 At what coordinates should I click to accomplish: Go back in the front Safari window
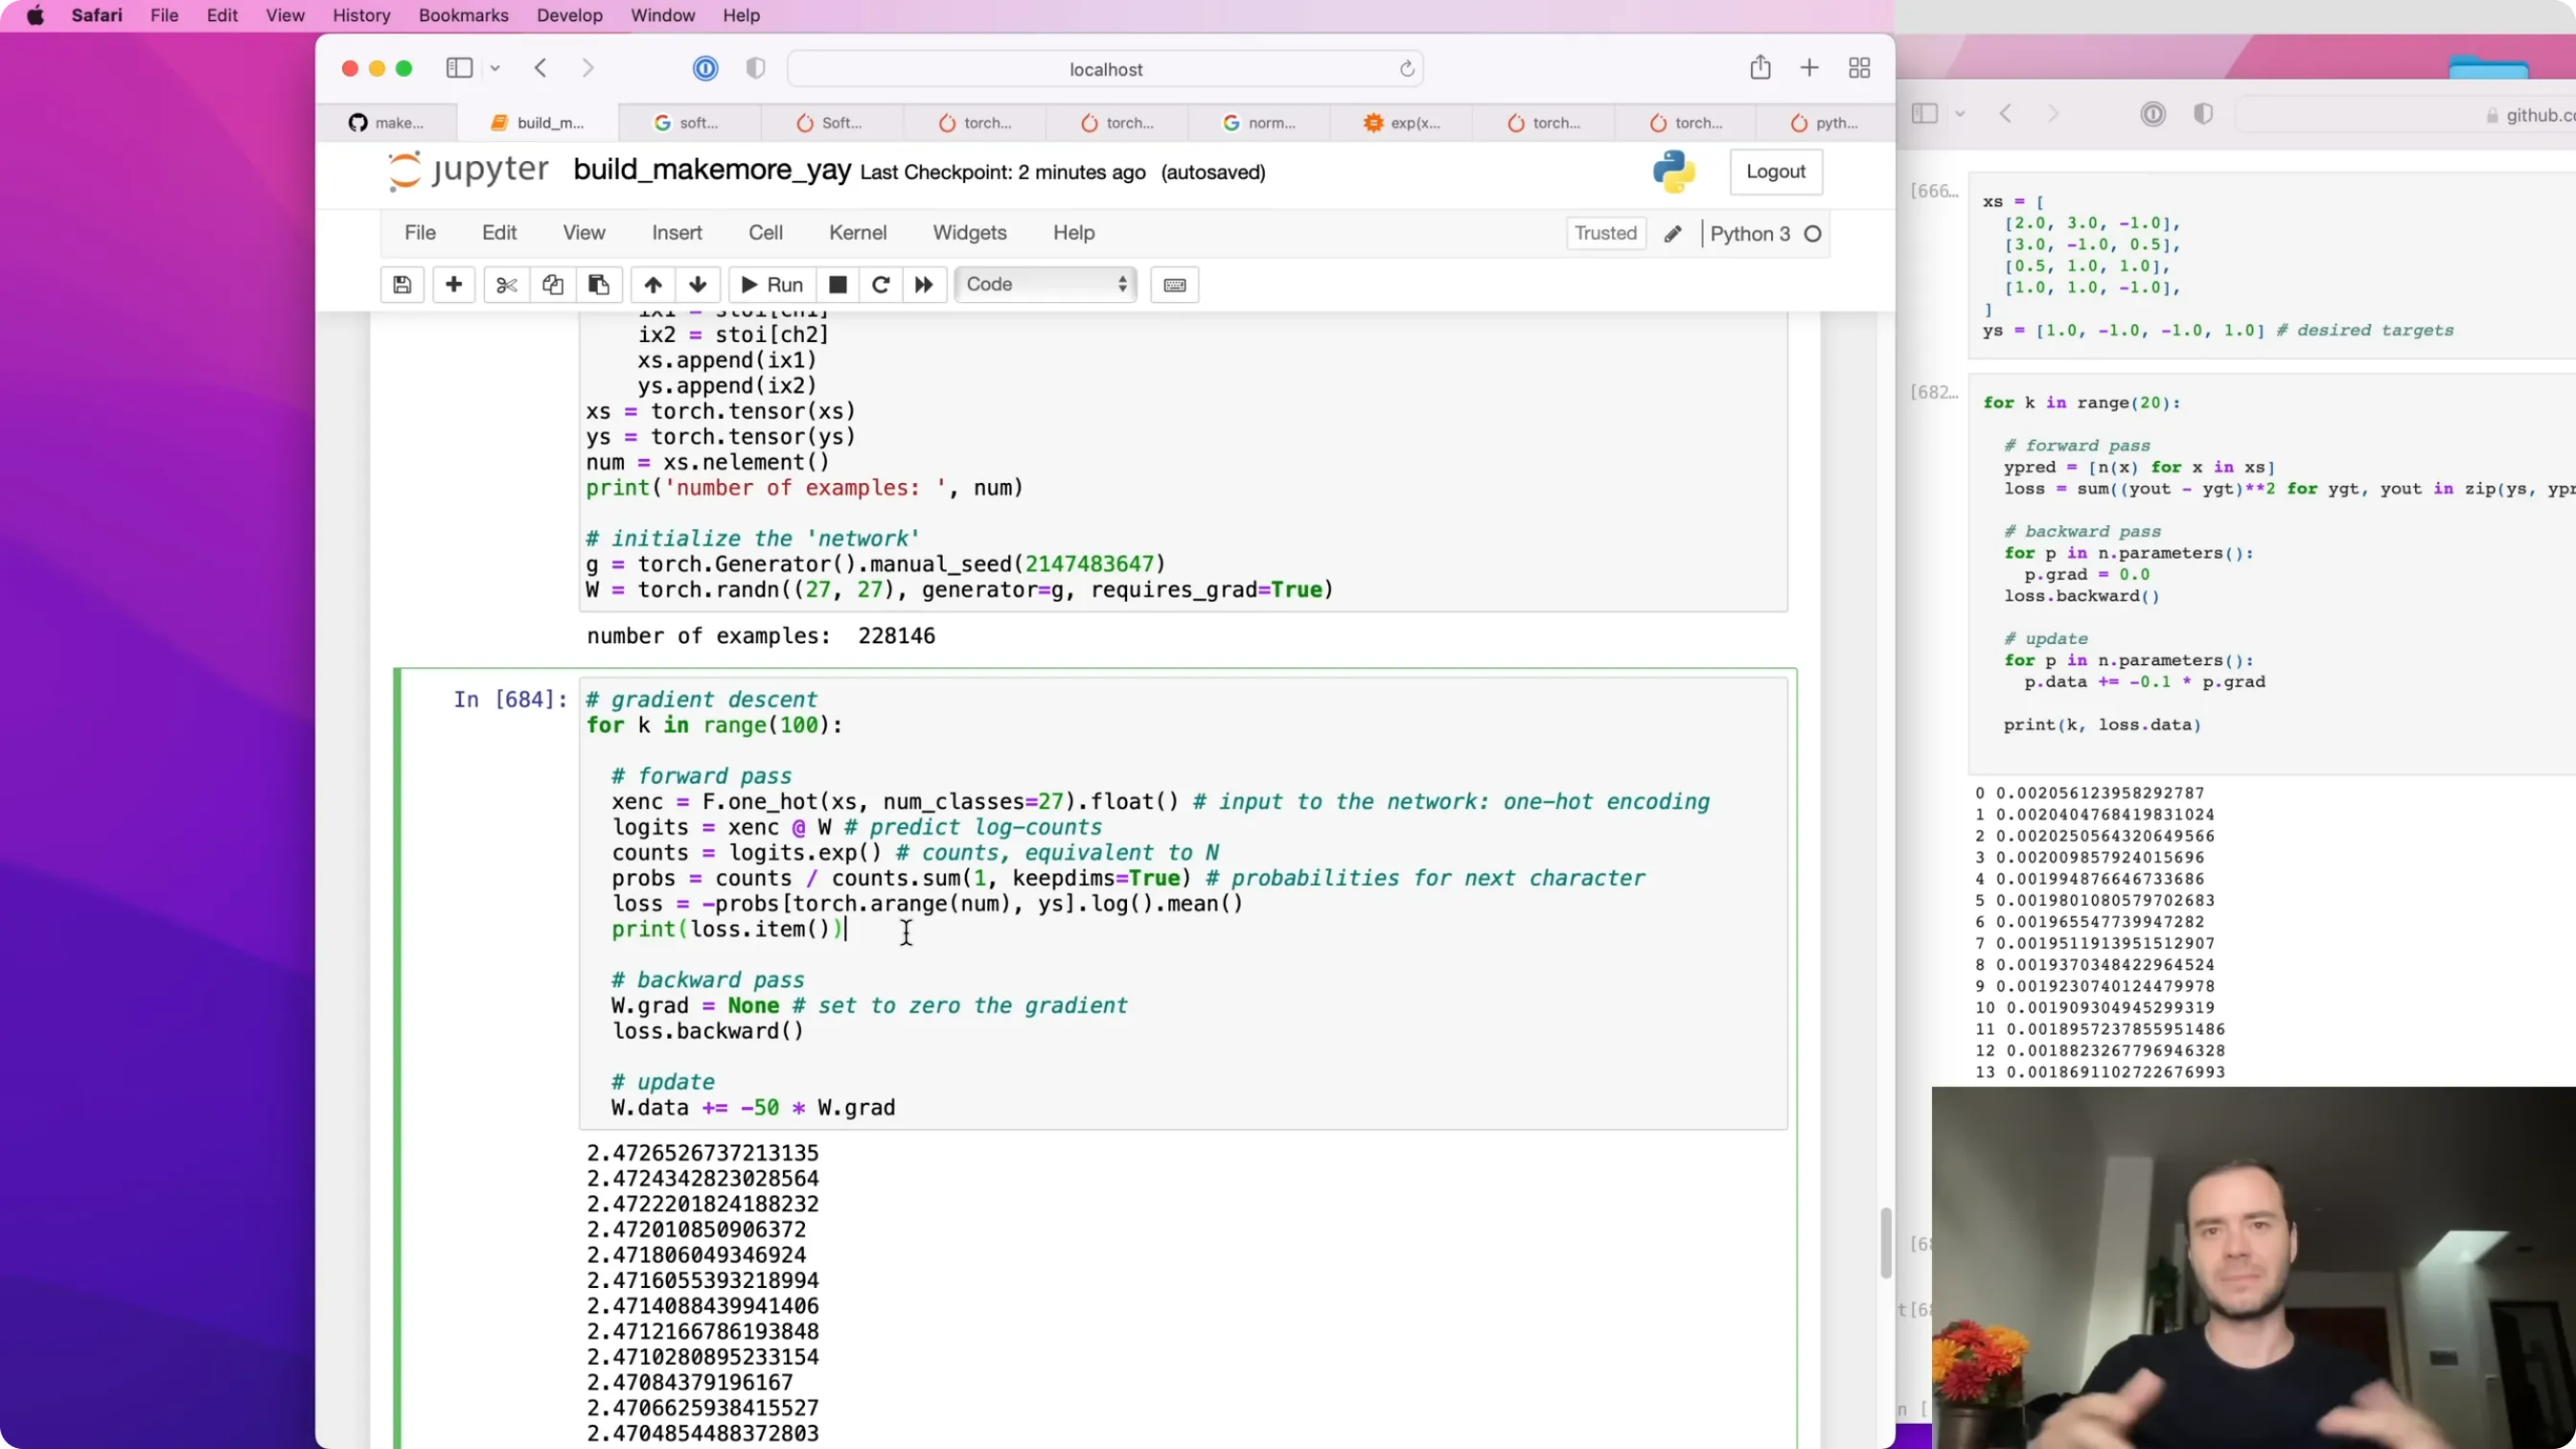coord(541,68)
